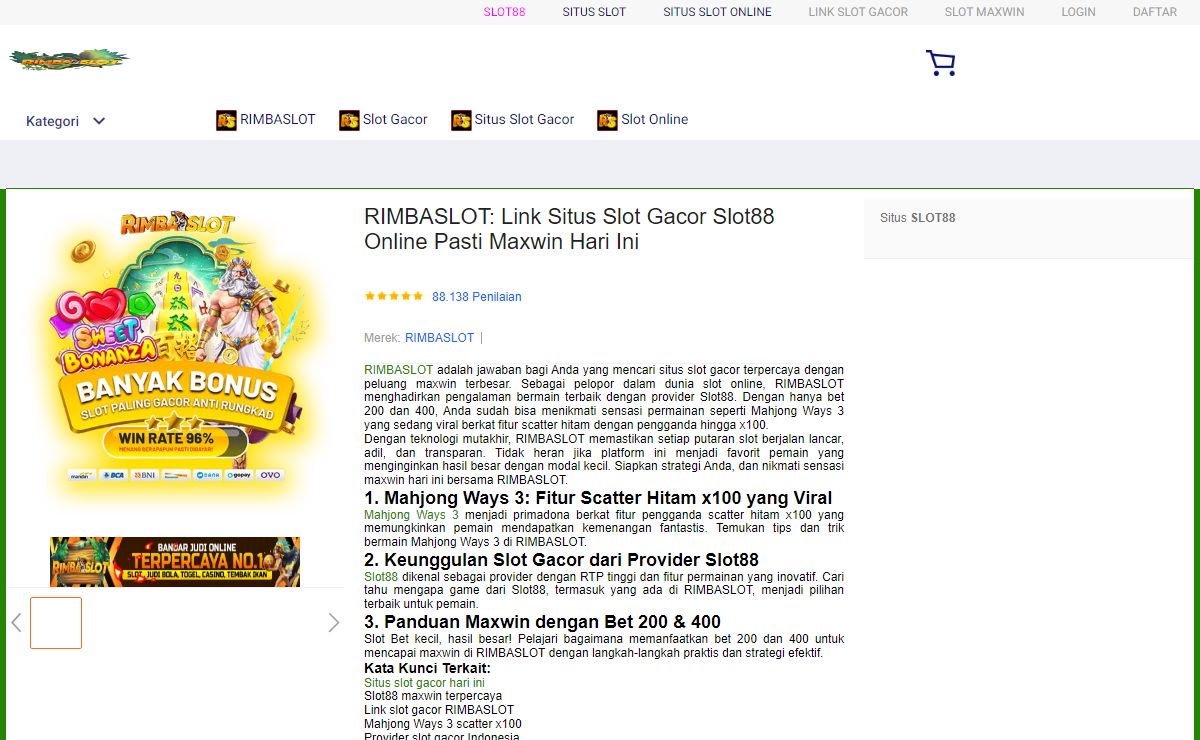The image size is (1200, 740).
Task: Open SLOT MAXWIN top menu item
Action: click(x=985, y=12)
